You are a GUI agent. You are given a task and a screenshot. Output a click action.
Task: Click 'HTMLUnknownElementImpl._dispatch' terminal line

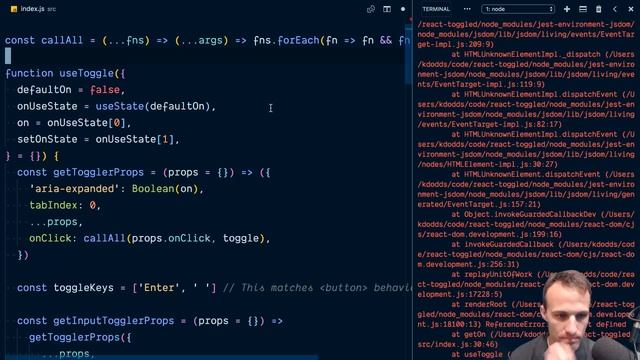[x=532, y=55]
